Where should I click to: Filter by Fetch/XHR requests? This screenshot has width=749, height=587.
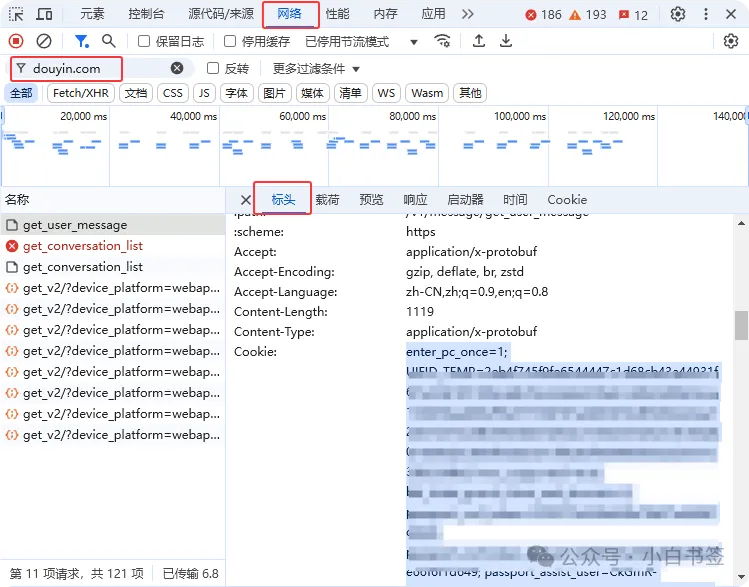click(x=81, y=93)
